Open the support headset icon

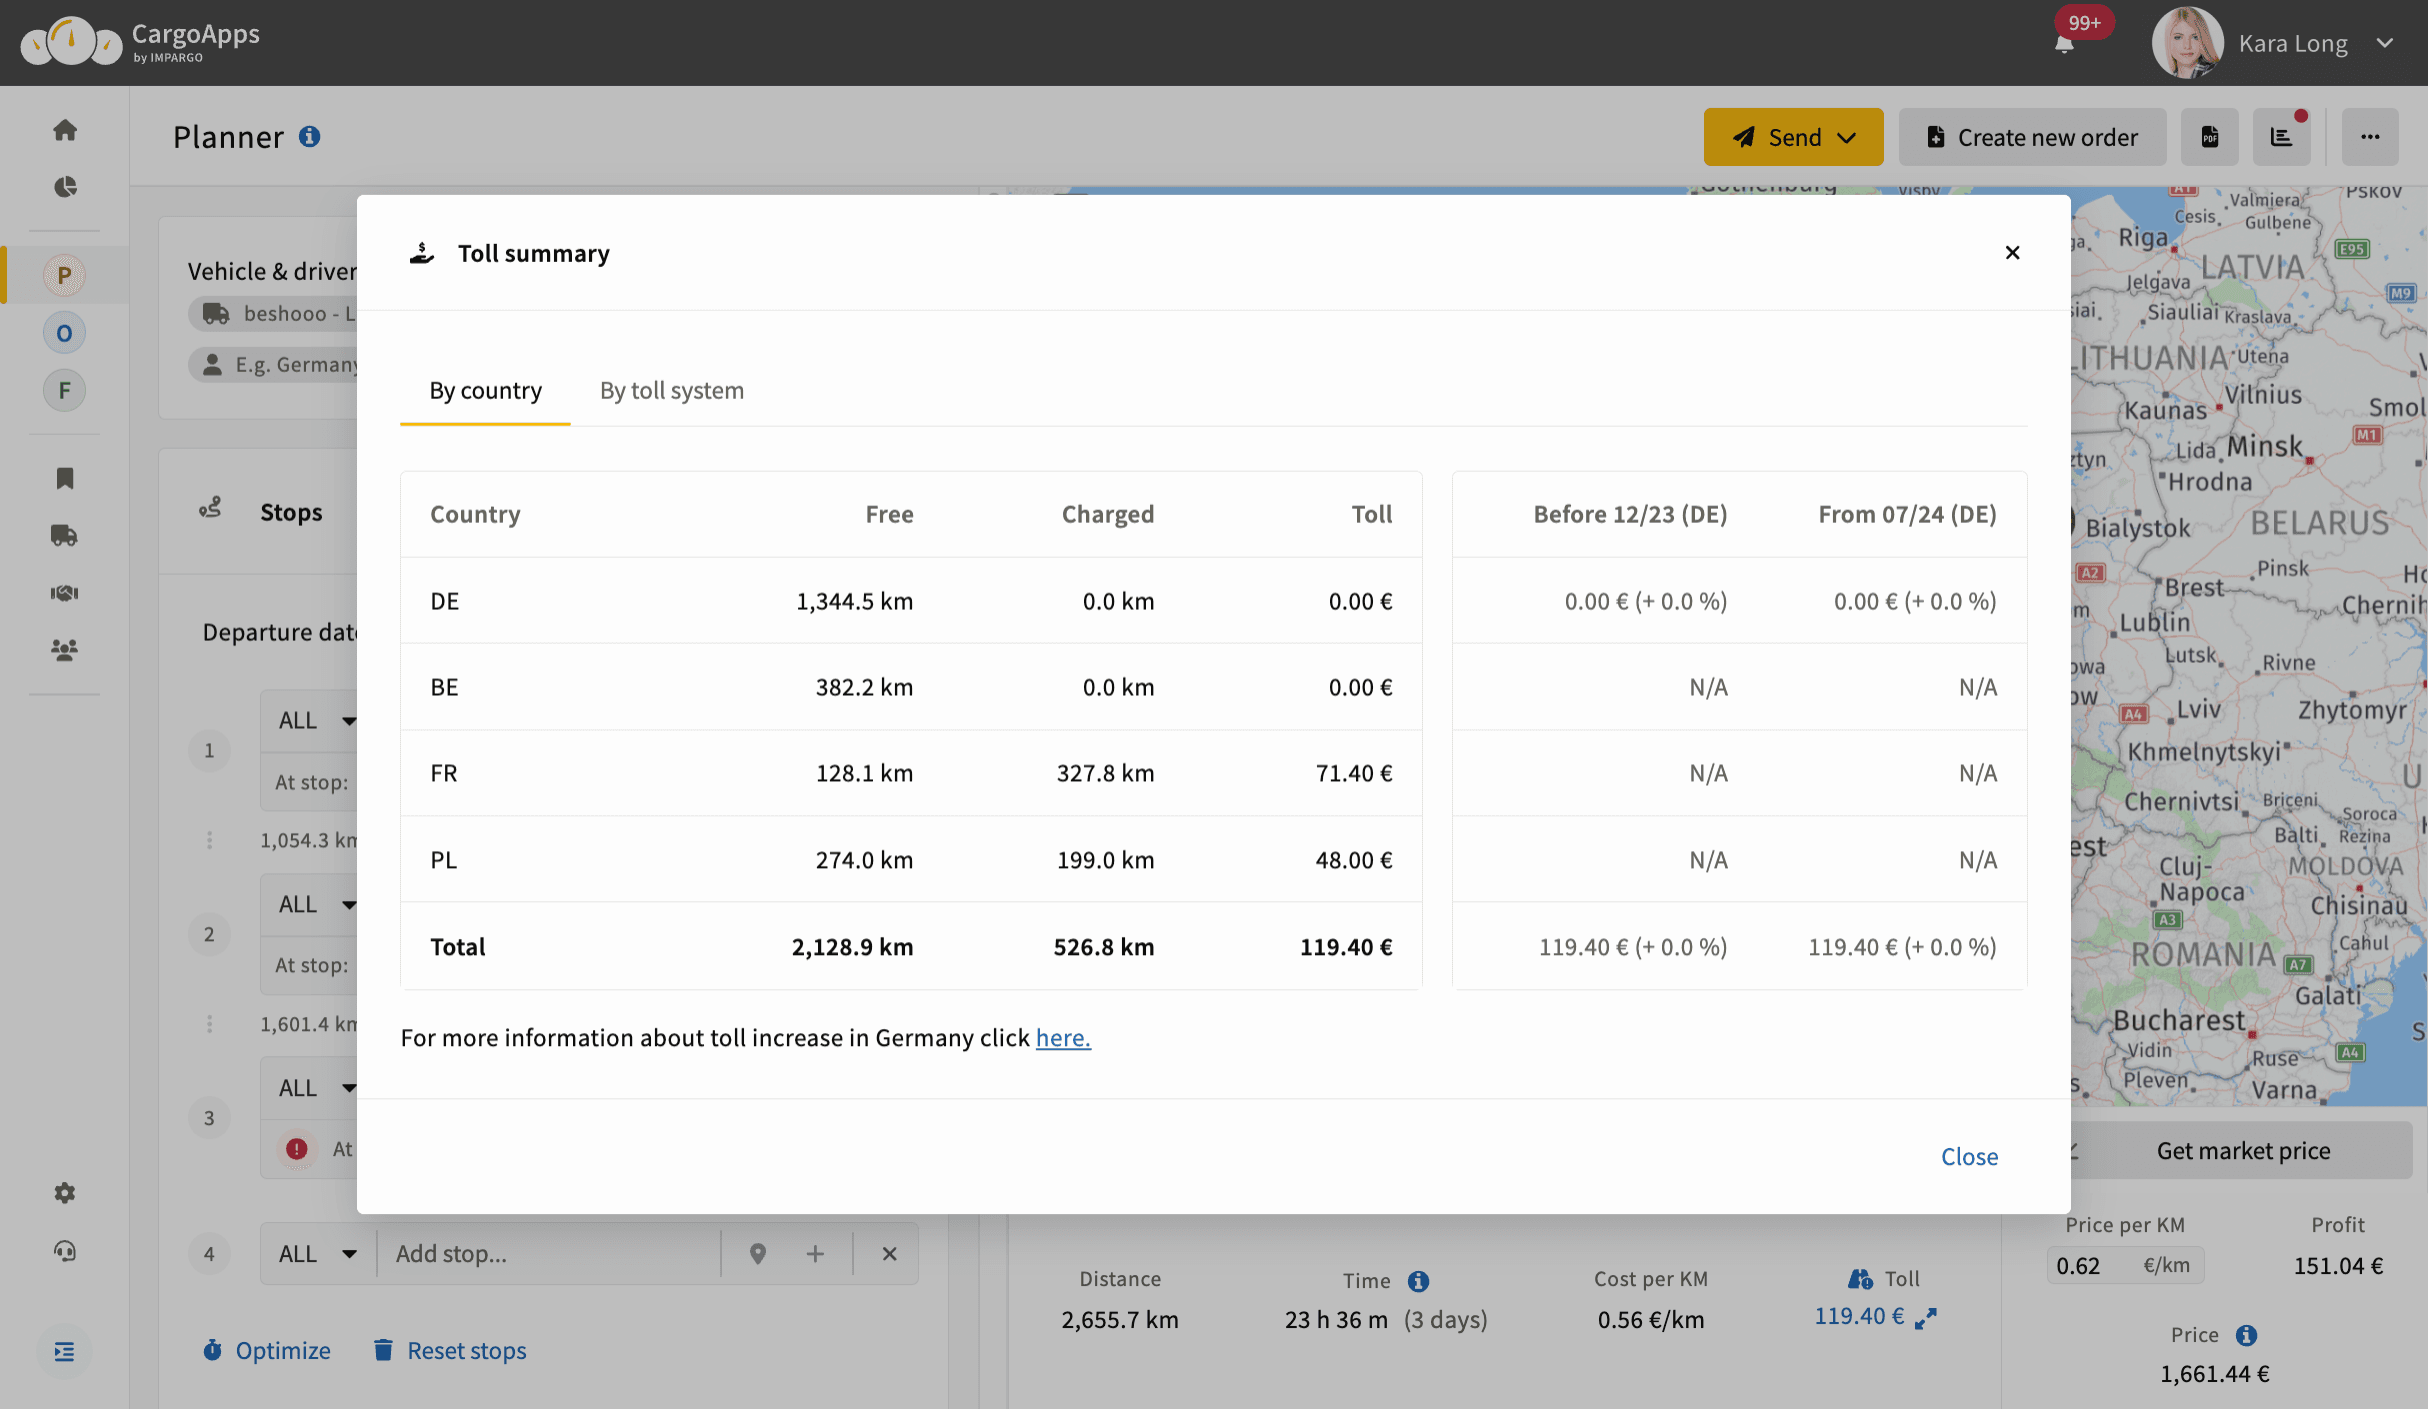(65, 1251)
